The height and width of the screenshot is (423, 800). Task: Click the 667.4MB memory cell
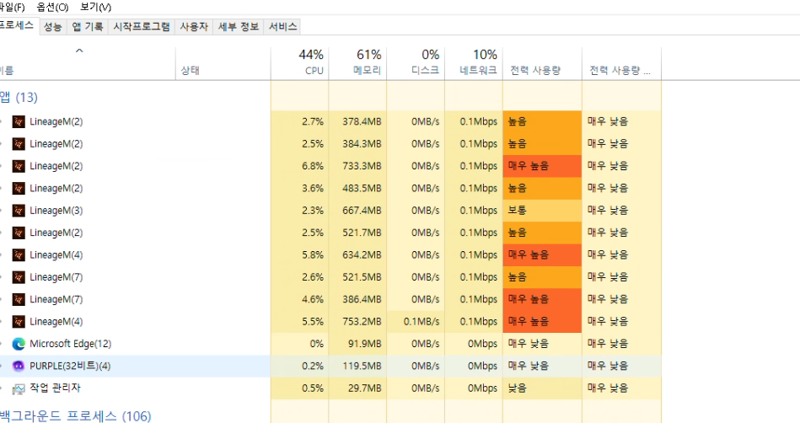[358, 210]
